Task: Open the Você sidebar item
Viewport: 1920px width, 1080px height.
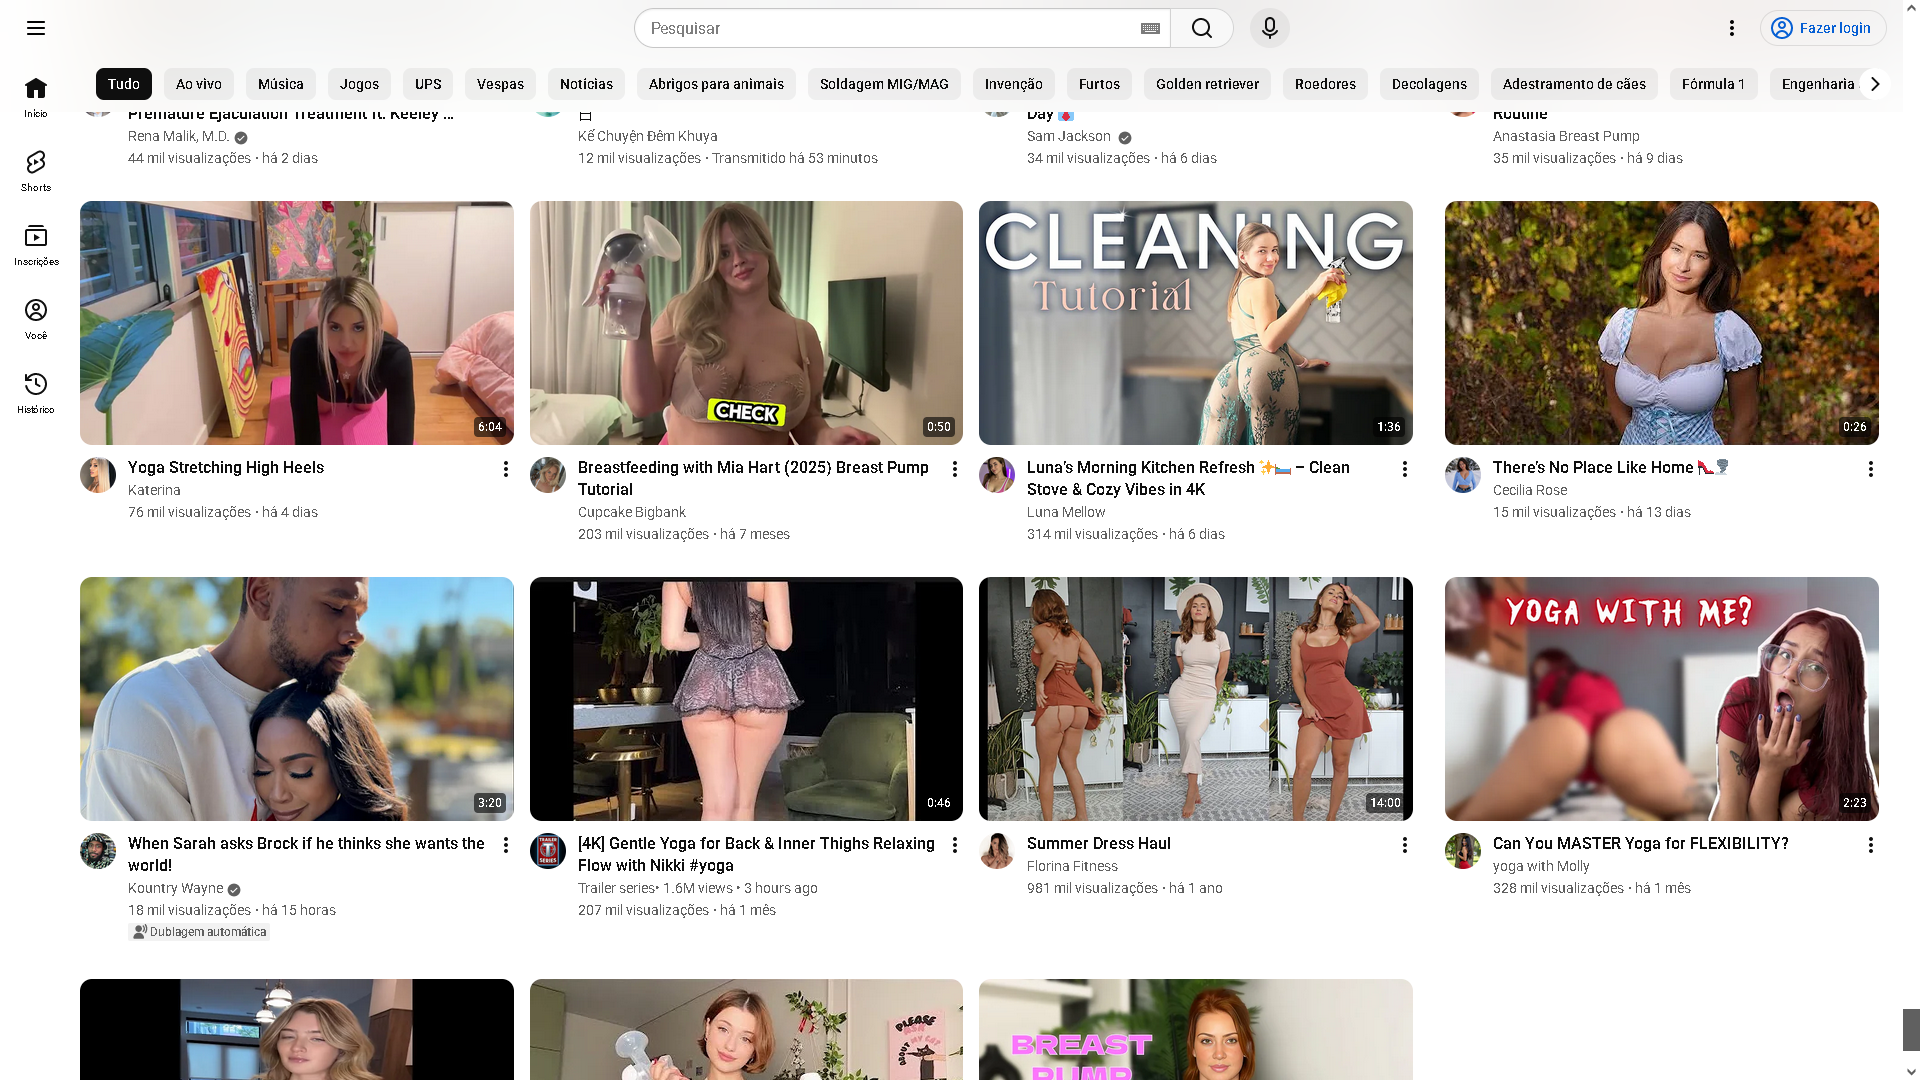Action: pyautogui.click(x=36, y=319)
